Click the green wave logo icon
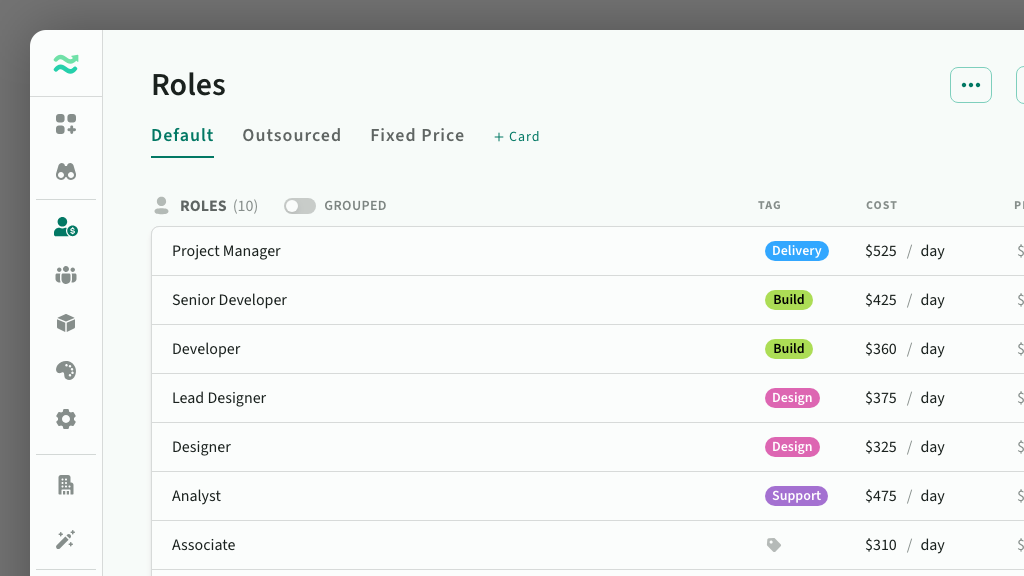This screenshot has width=1024, height=576. pos(66,65)
